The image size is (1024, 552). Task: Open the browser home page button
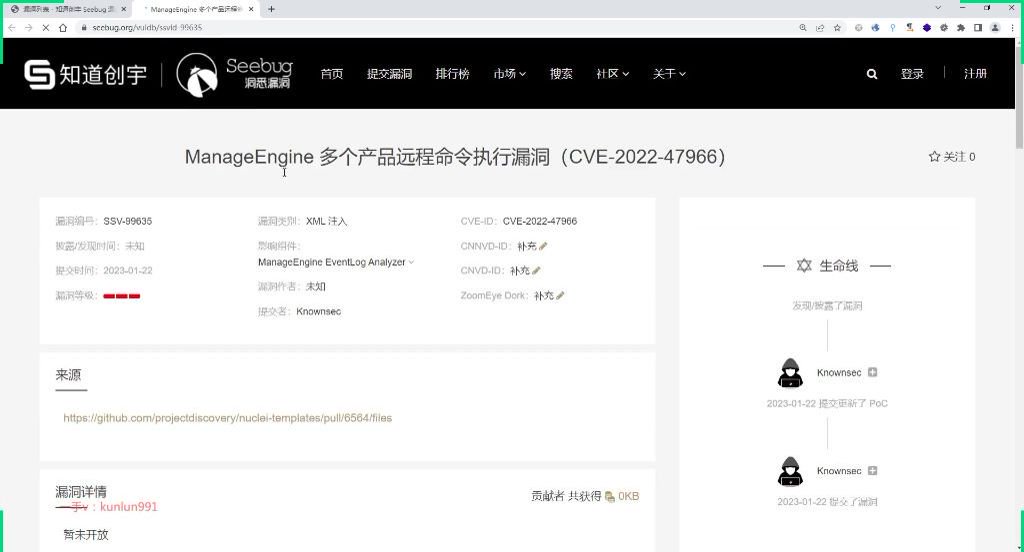click(x=63, y=27)
